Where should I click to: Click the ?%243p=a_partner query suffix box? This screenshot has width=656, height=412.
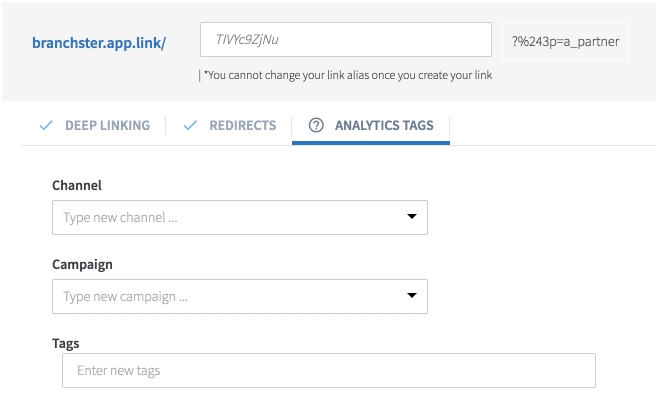click(x=565, y=44)
